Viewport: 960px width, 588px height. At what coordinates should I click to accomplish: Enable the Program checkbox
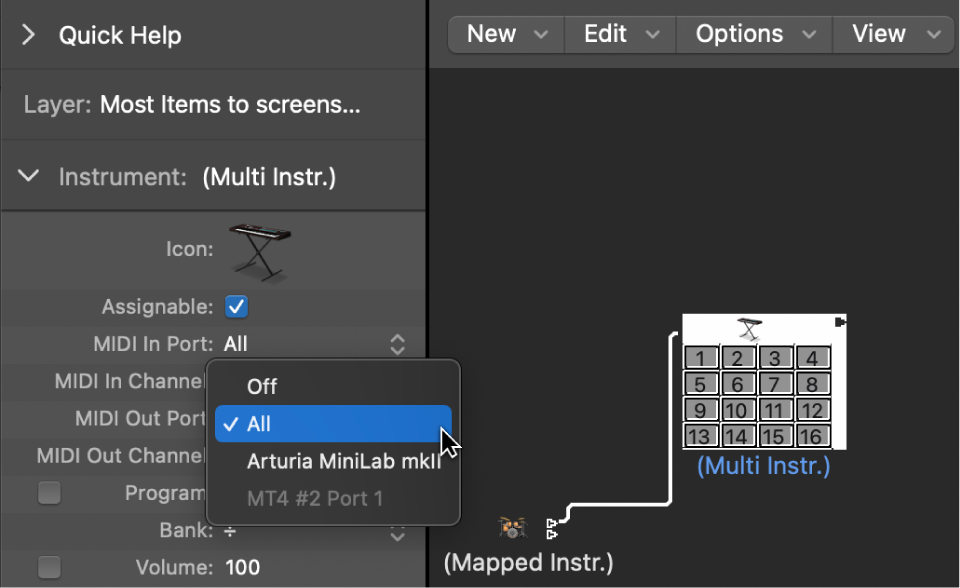(49, 492)
